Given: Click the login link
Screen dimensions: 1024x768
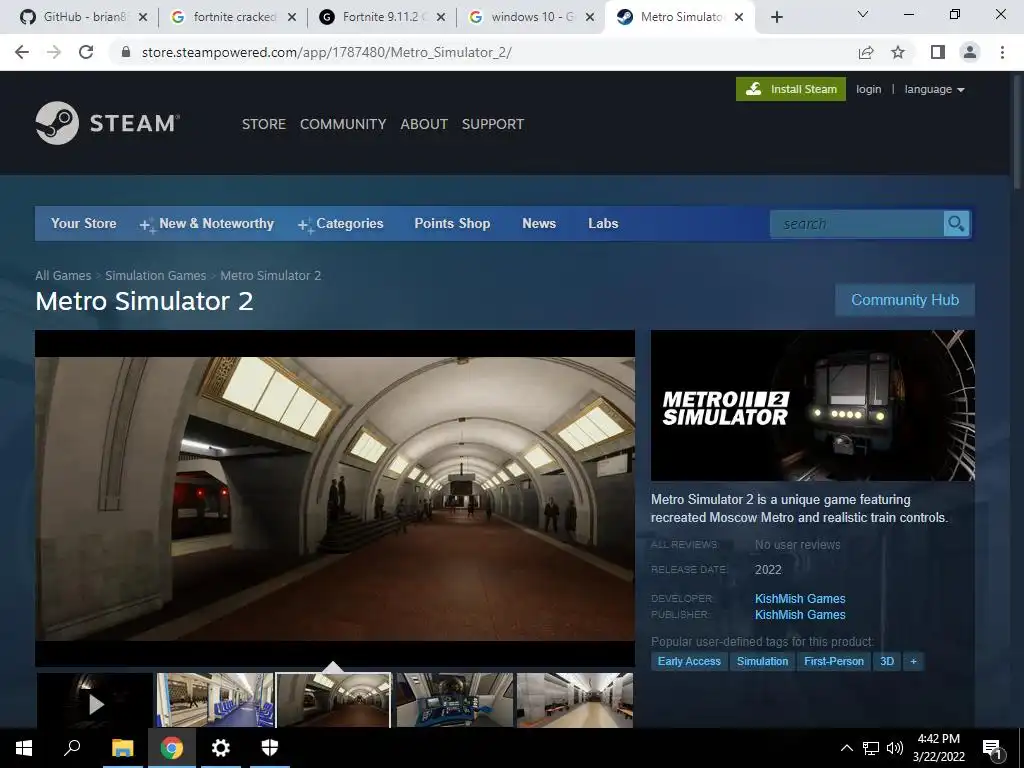Looking at the screenshot, I should click(x=869, y=89).
